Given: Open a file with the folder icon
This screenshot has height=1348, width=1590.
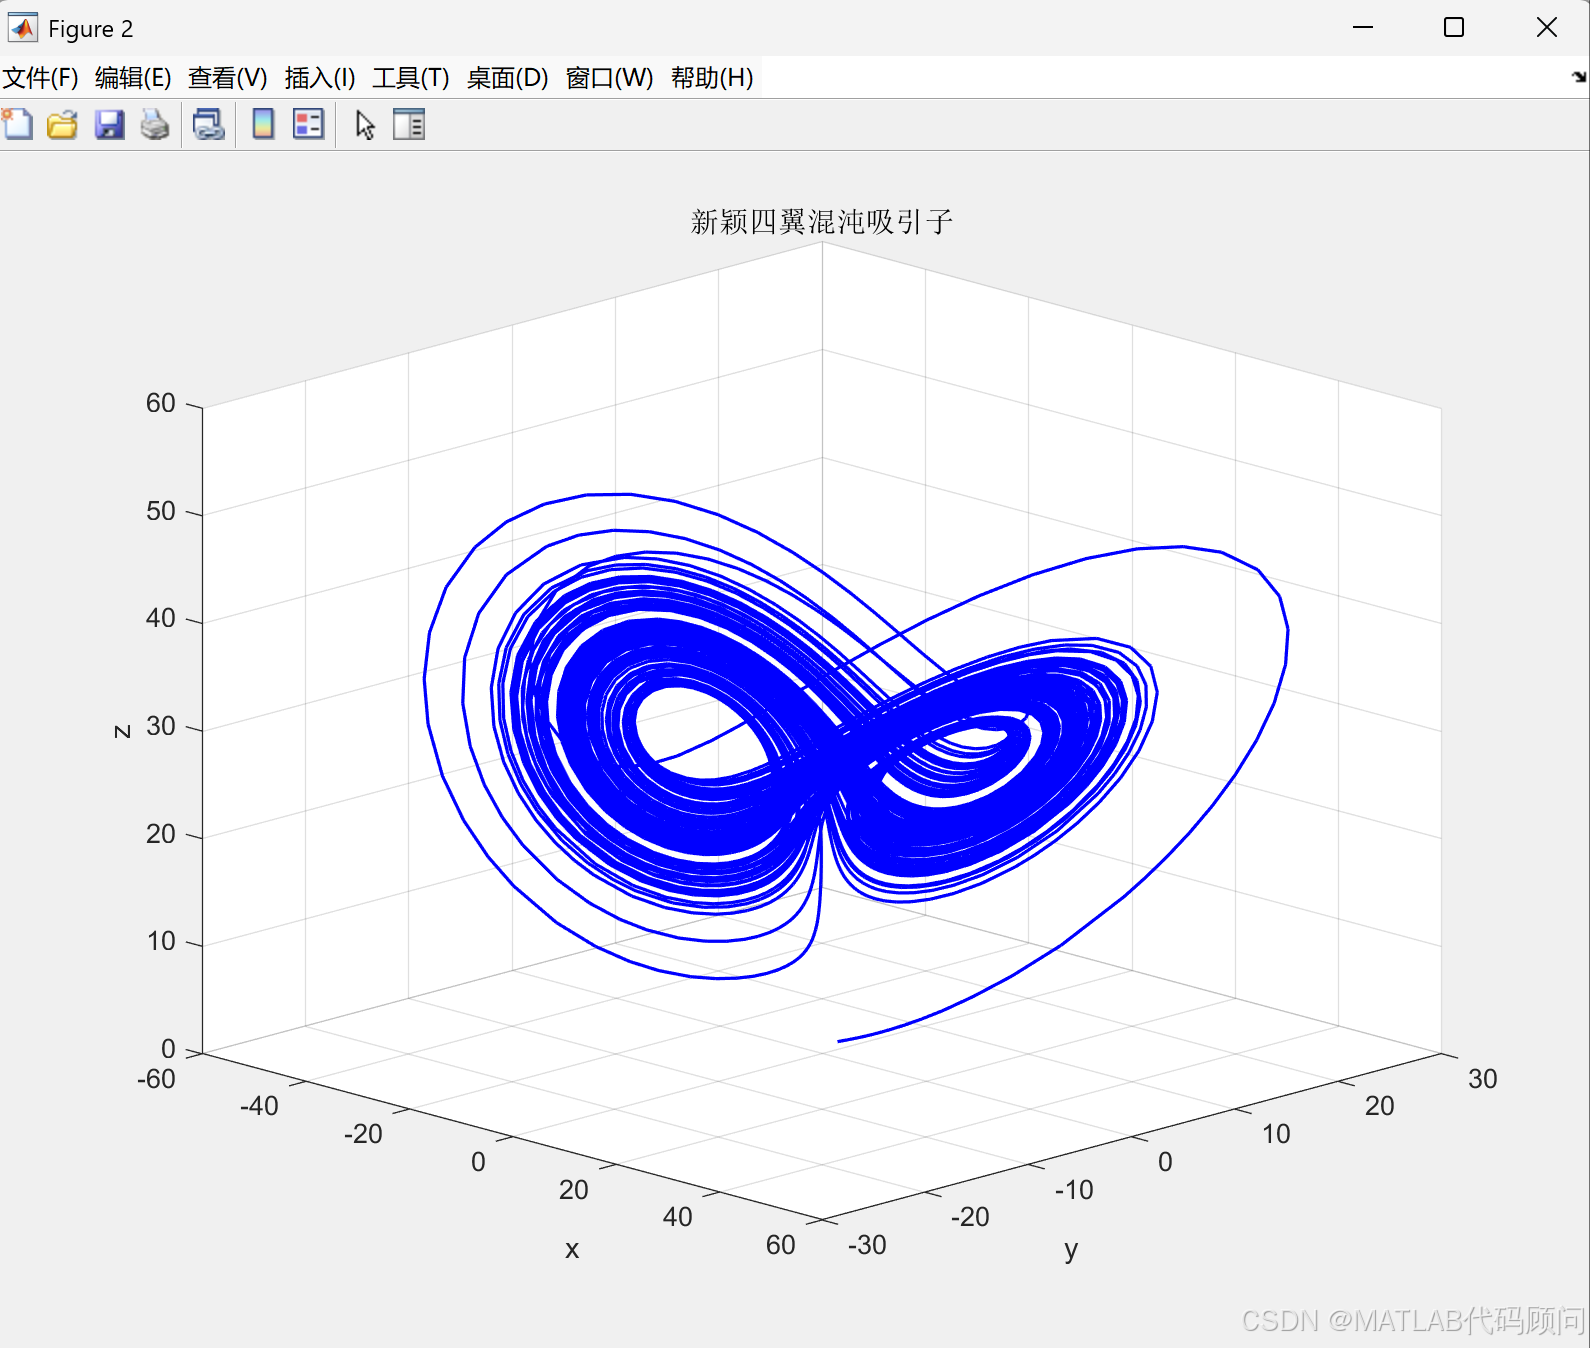Looking at the screenshot, I should pyautogui.click(x=62, y=124).
